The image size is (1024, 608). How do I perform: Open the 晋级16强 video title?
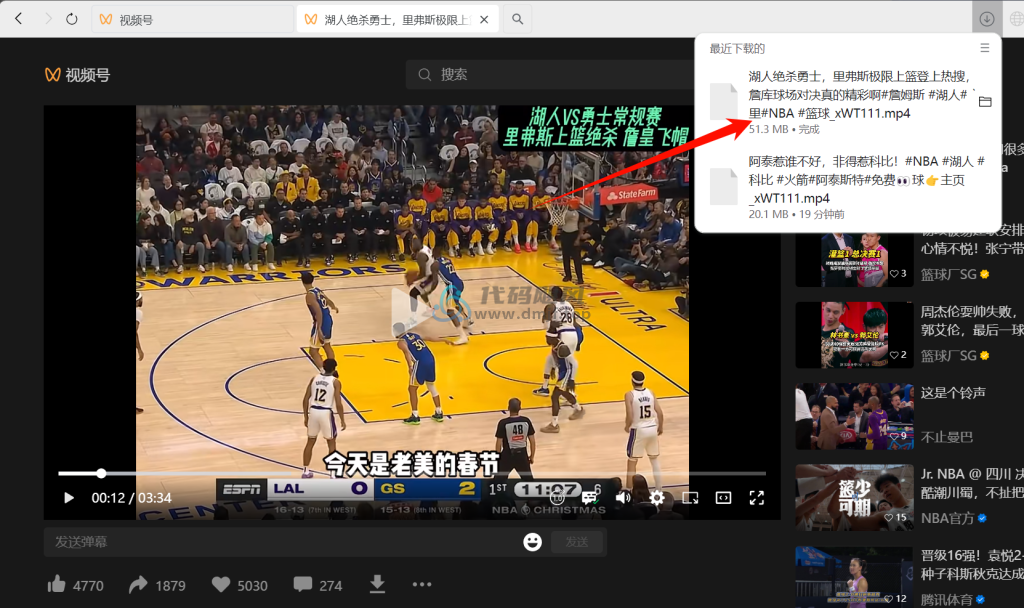[972, 564]
